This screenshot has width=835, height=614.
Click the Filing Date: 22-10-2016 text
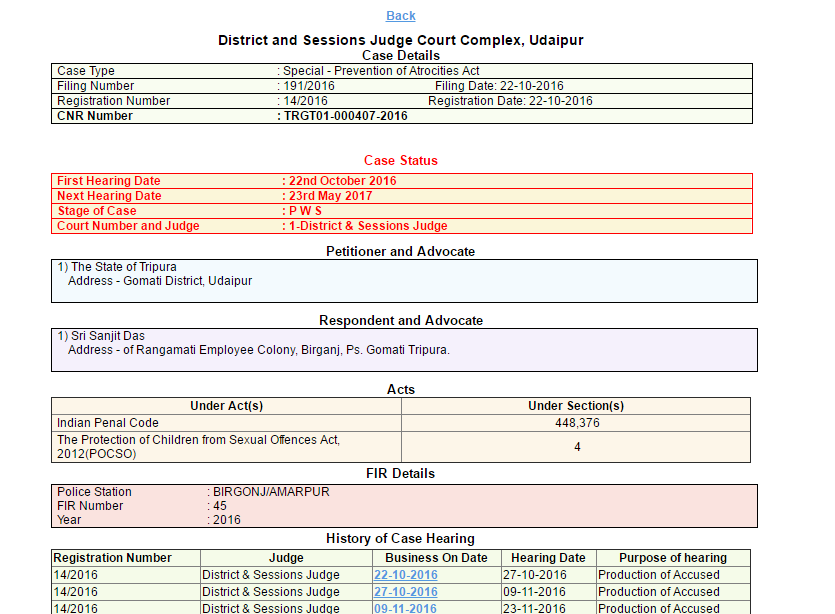pyautogui.click(x=499, y=86)
